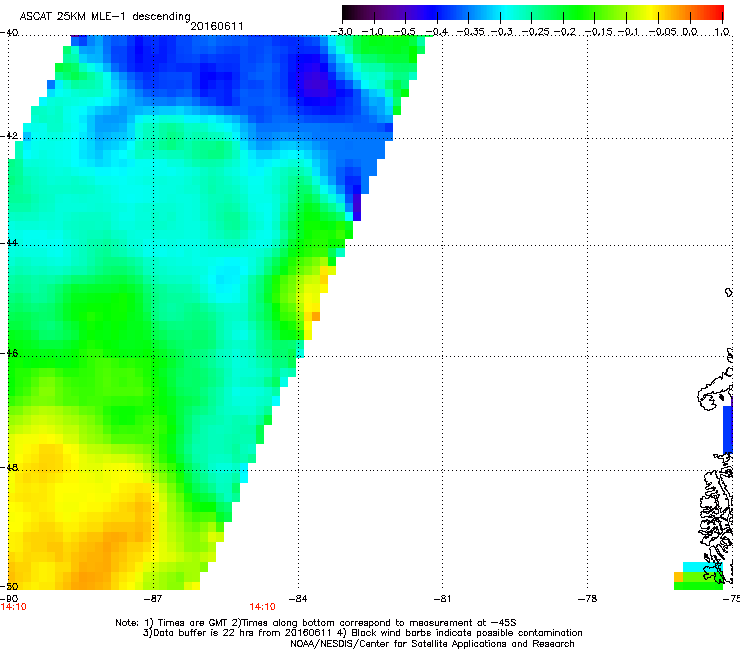740x650 pixels.
Task: Click the -87 longitude label
Action: pyautogui.click(x=153, y=599)
